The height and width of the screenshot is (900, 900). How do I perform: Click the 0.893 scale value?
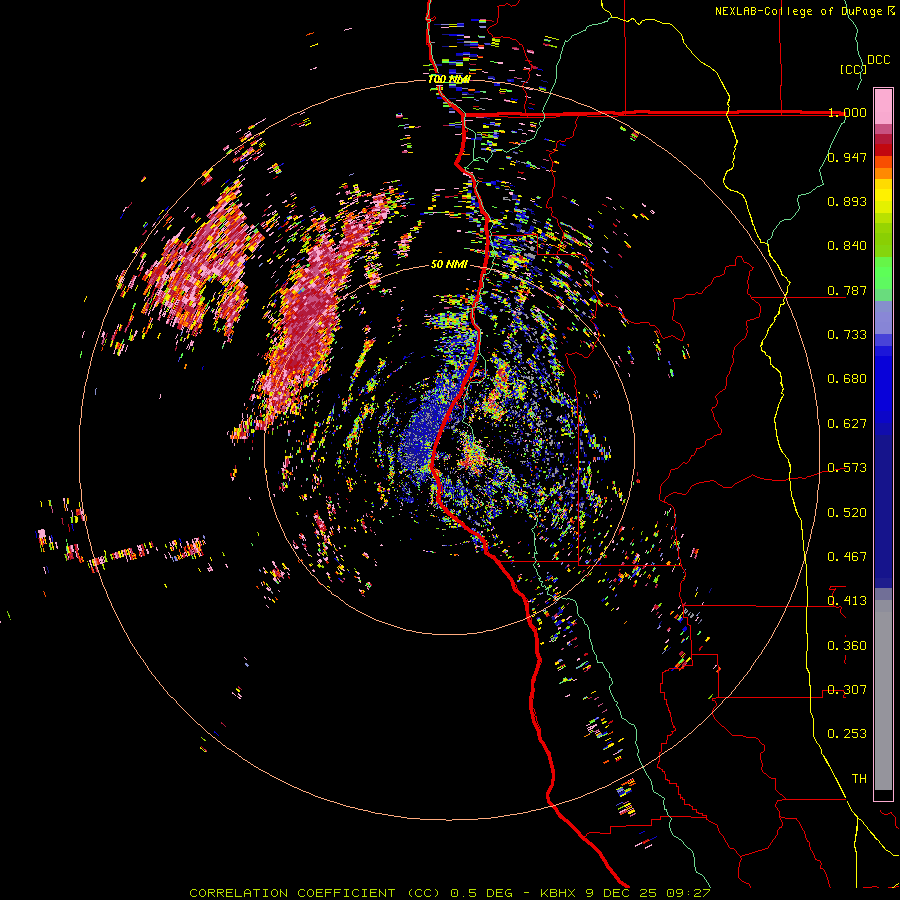tap(847, 201)
